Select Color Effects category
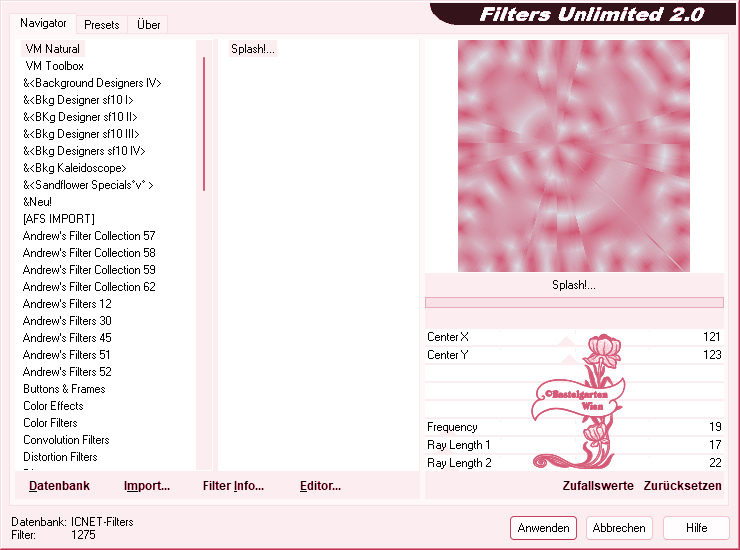Screen dimensions: 740x550 click(x=53, y=406)
